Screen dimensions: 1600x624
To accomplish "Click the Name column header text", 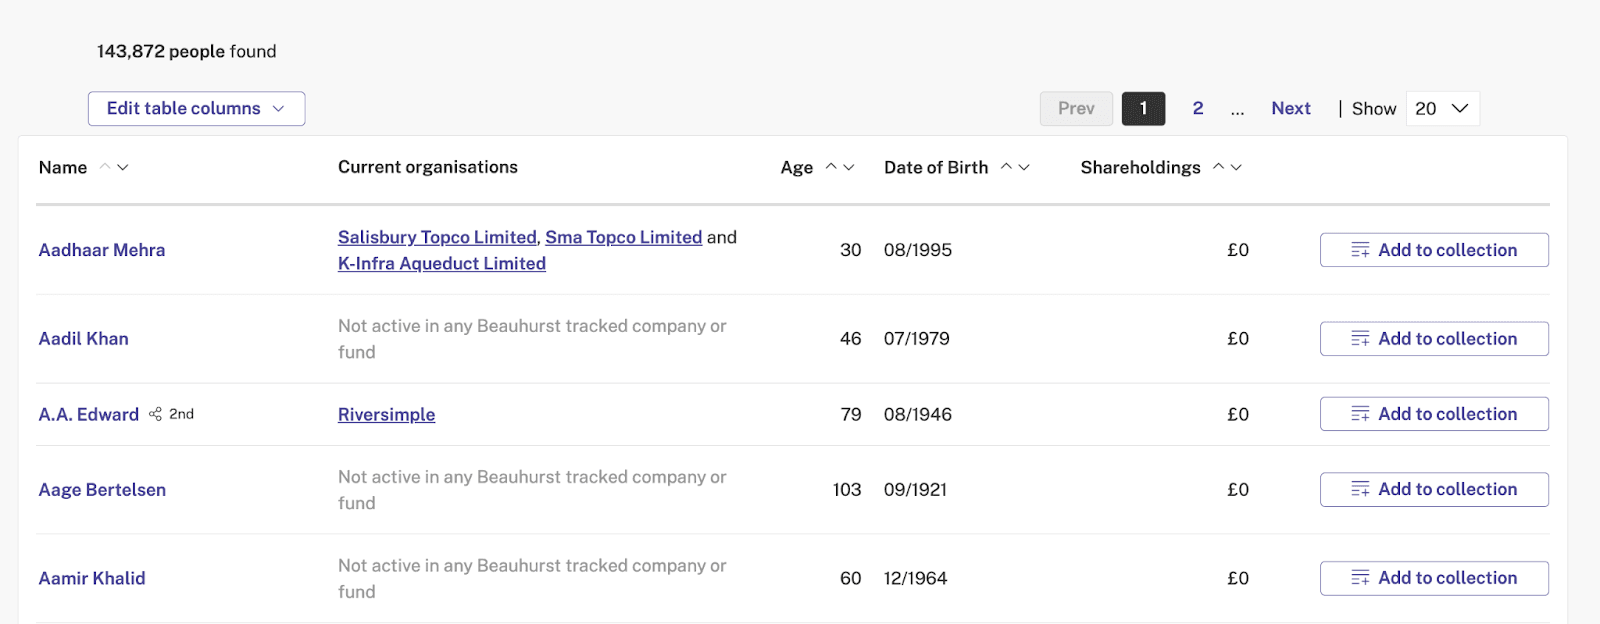I will (63, 167).
